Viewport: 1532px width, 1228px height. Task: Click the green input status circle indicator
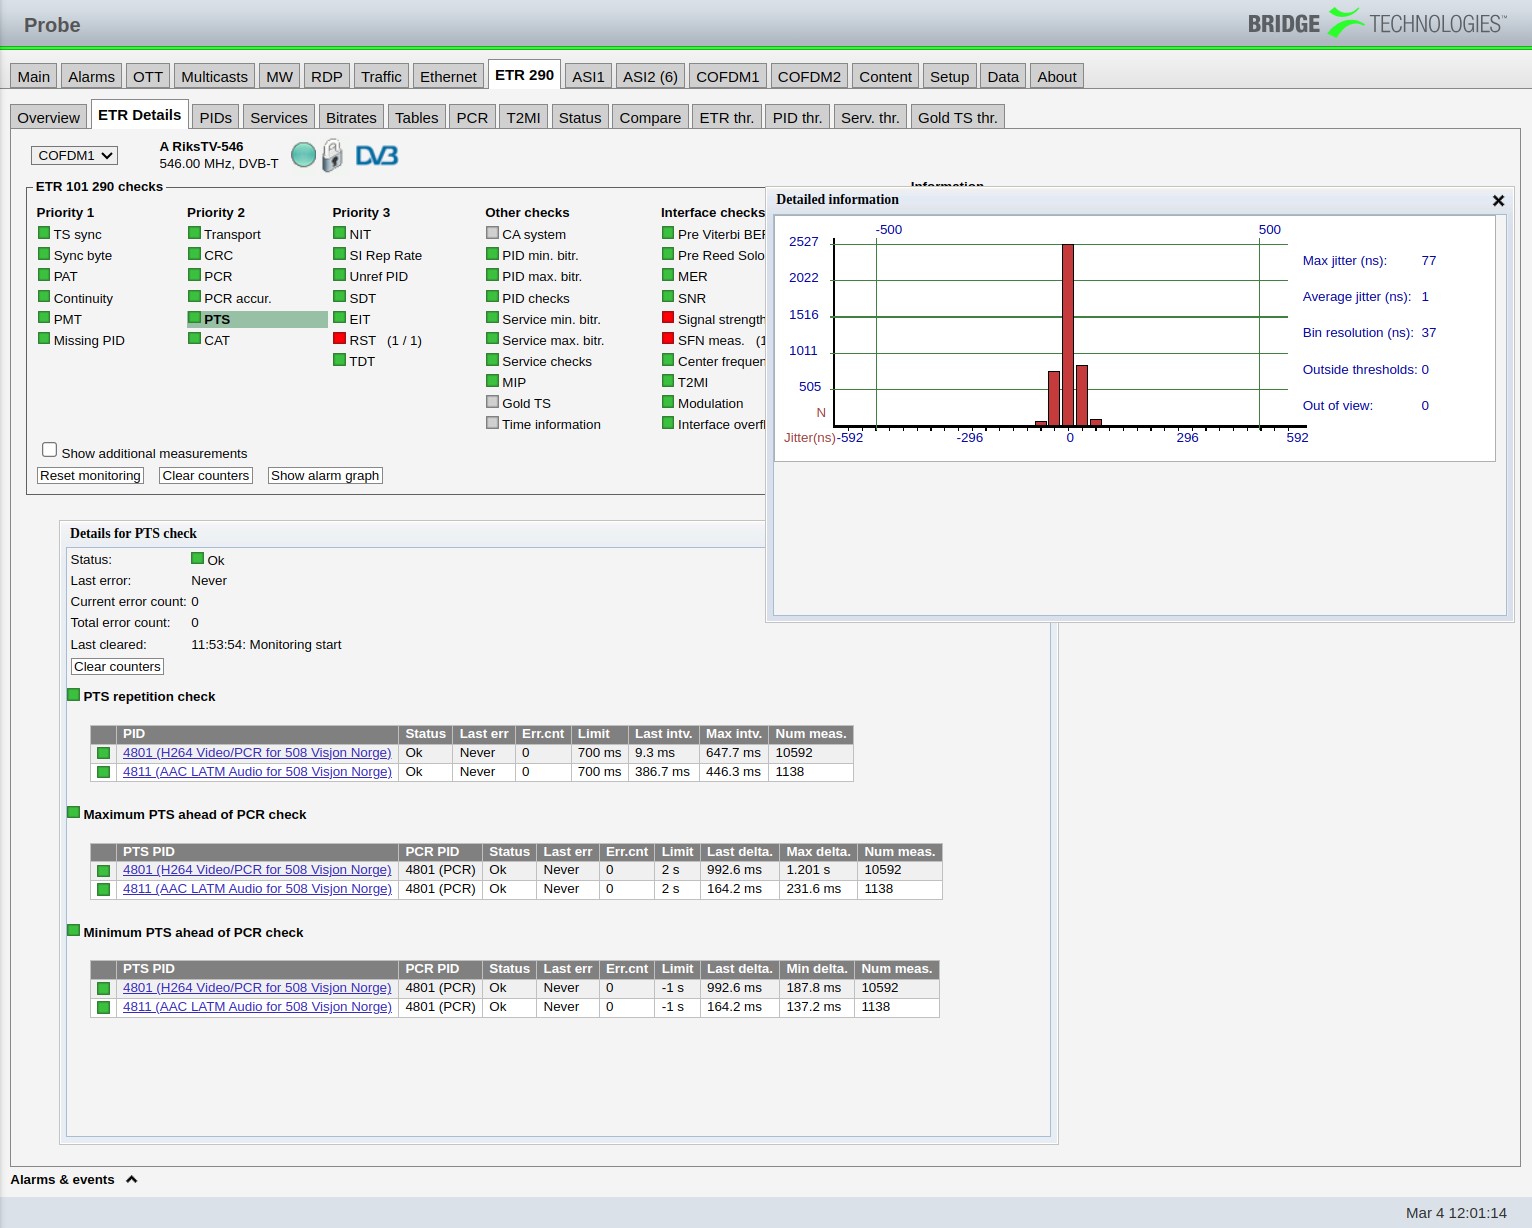[303, 154]
